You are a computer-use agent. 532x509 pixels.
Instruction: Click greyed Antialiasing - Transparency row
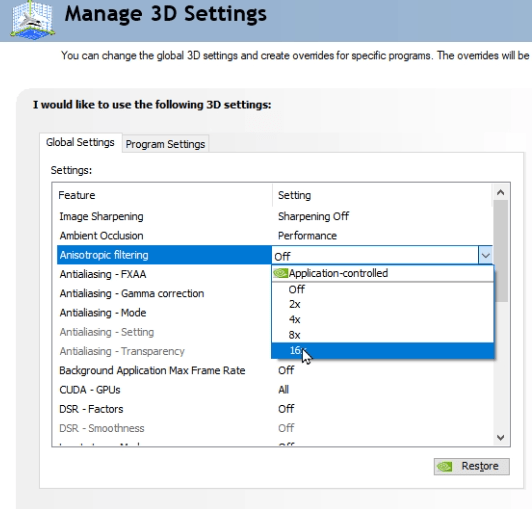(x=164, y=351)
